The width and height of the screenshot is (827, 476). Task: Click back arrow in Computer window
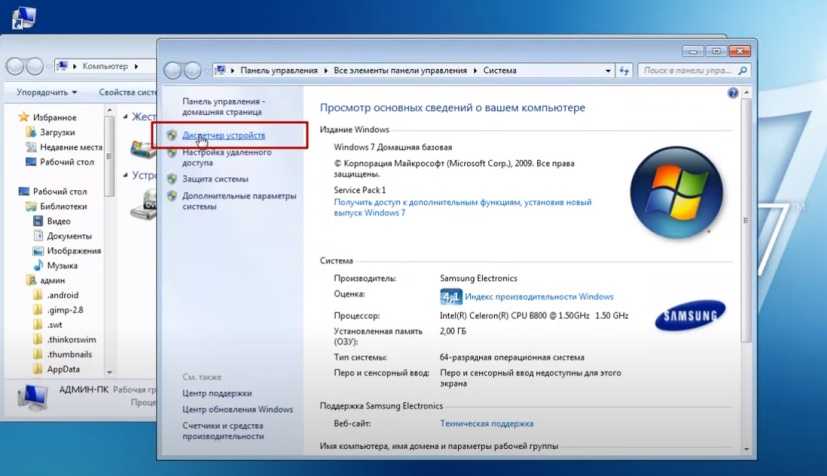(15, 66)
